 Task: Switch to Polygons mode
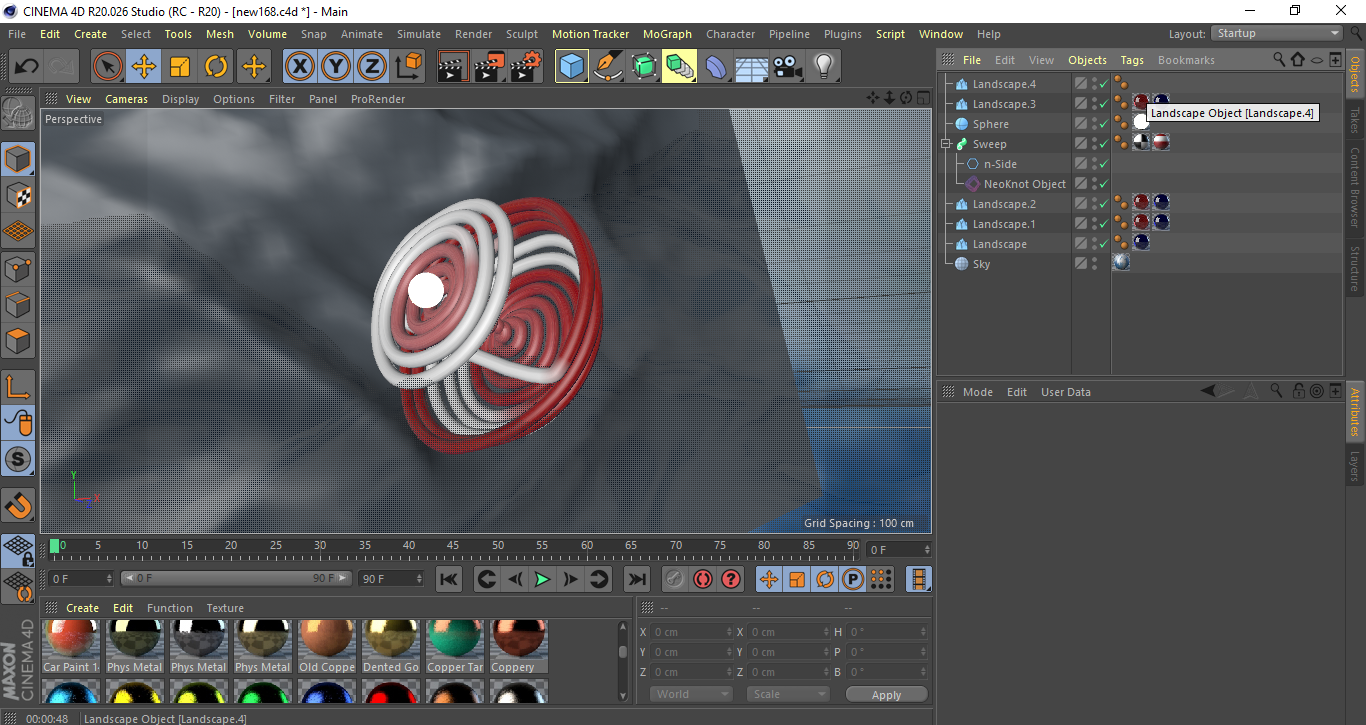click(18, 341)
